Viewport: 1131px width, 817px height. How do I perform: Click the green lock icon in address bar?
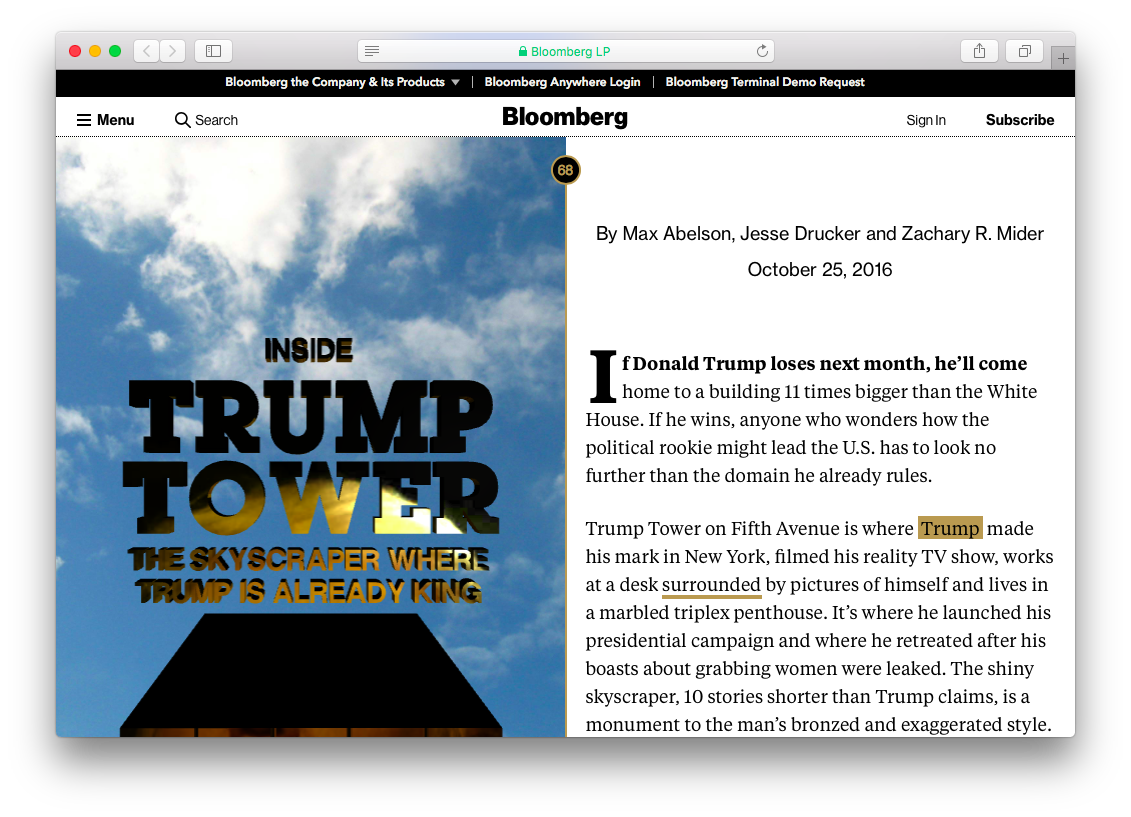pyautogui.click(x=523, y=51)
